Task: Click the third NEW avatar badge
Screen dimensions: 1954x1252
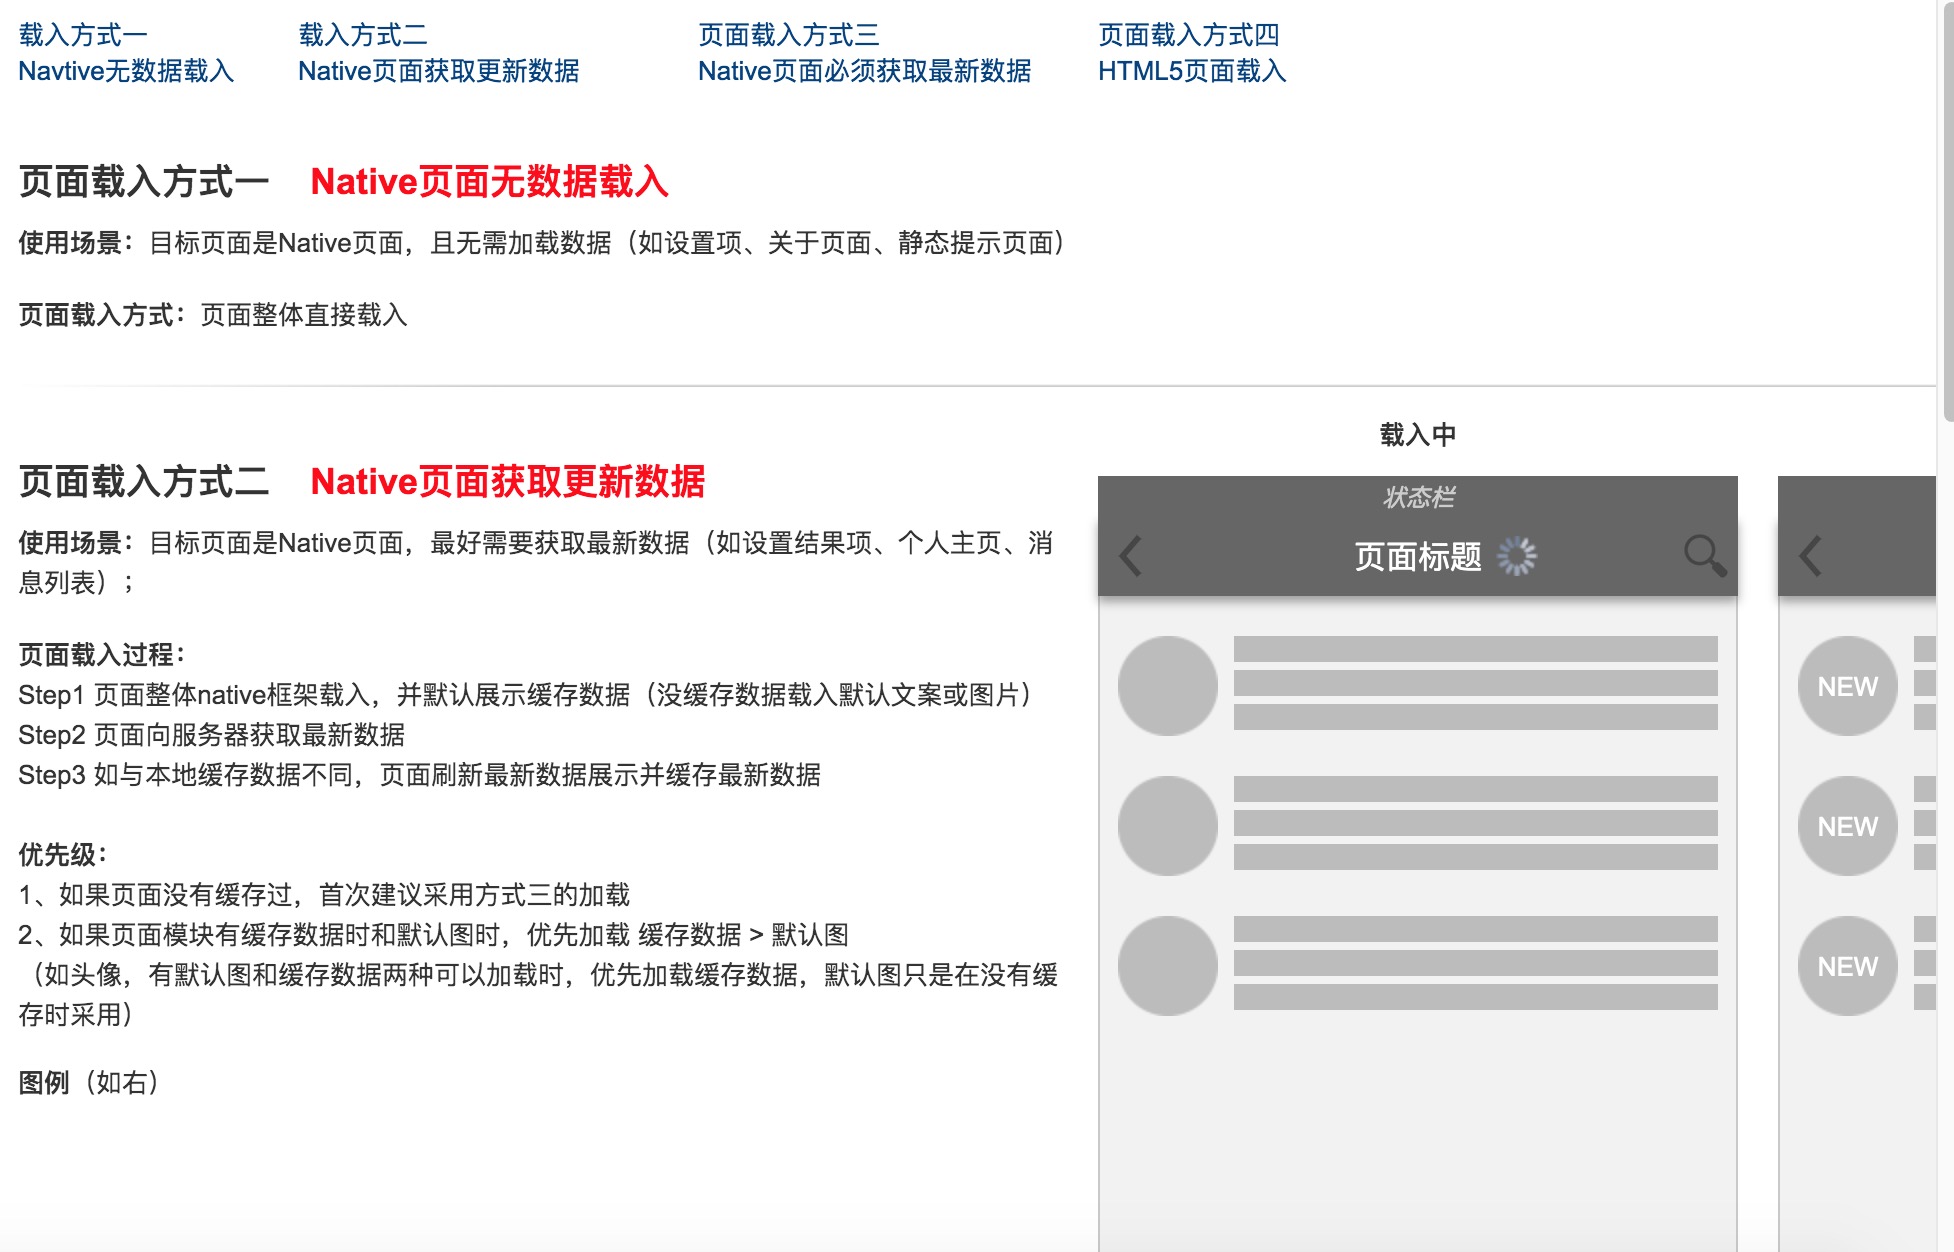Action: pyautogui.click(x=1847, y=966)
